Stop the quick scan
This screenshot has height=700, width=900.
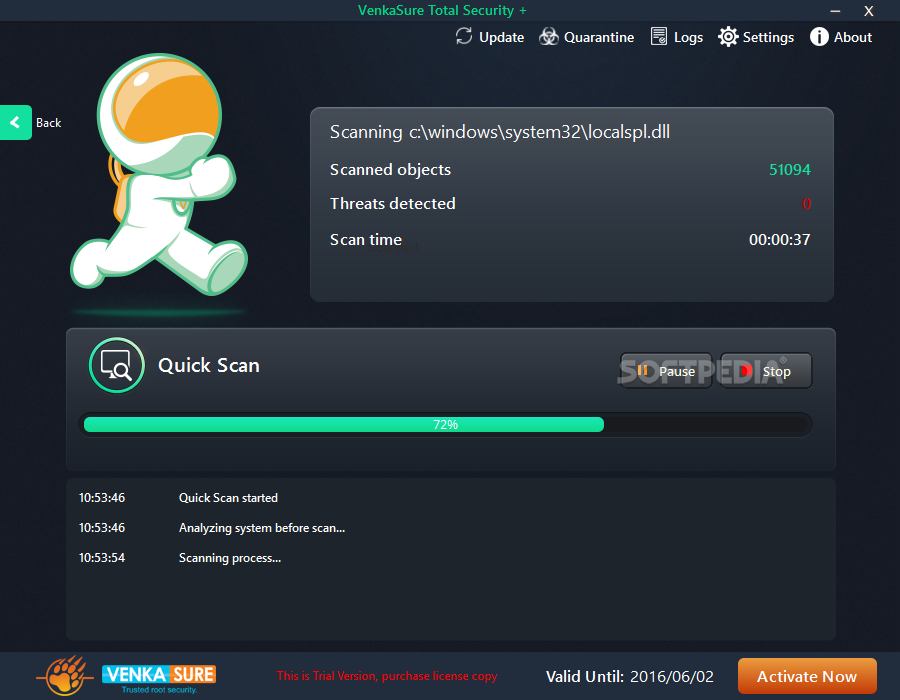pos(766,371)
